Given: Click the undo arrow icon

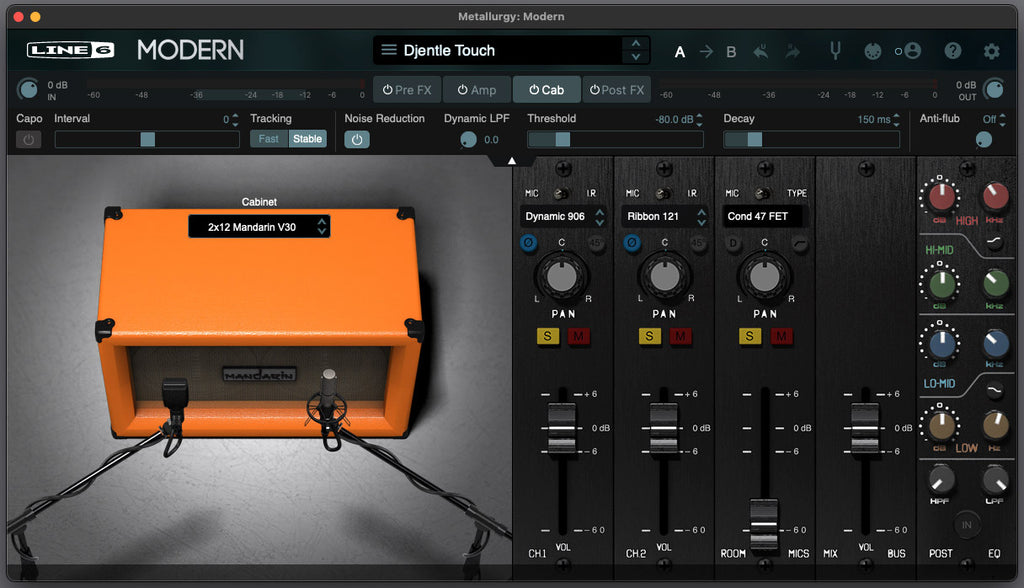Looking at the screenshot, I should tap(761, 51).
